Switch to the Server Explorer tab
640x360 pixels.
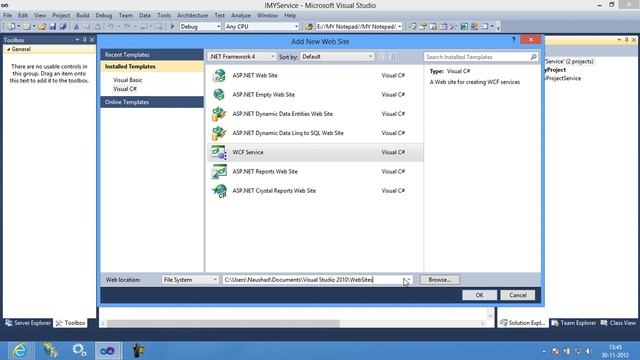[28, 323]
